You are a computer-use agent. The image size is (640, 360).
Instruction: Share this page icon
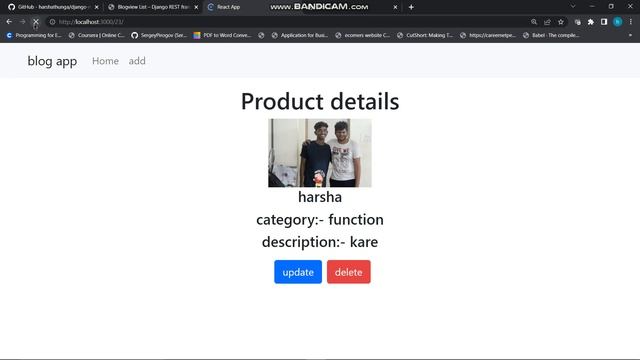point(547,22)
